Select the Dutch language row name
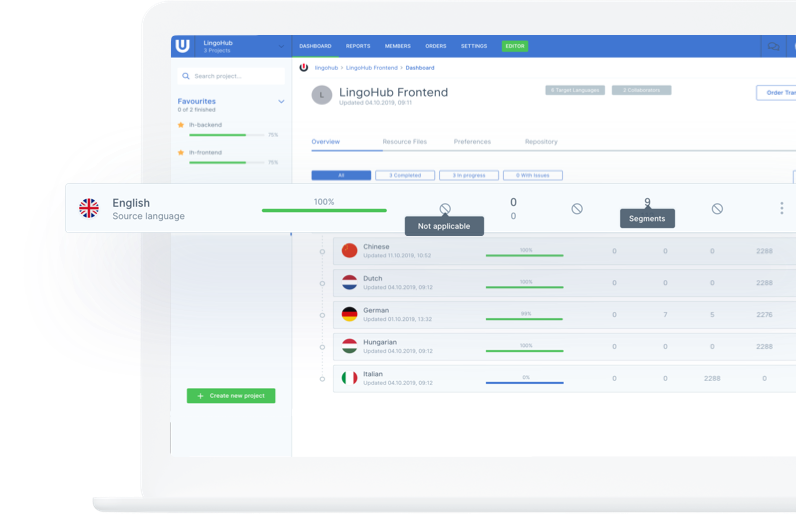Image resolution: width=796 pixels, height=514 pixels. [x=373, y=279]
